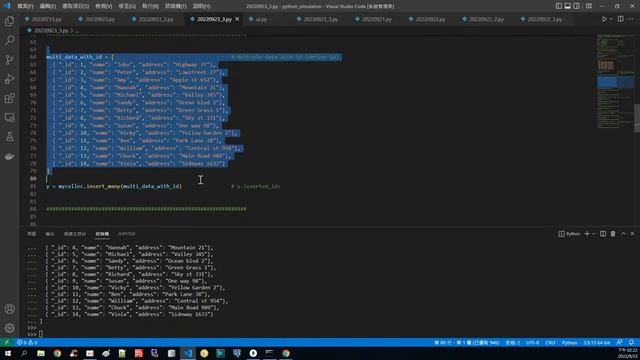Open the Extensions view

(x=9, y=98)
